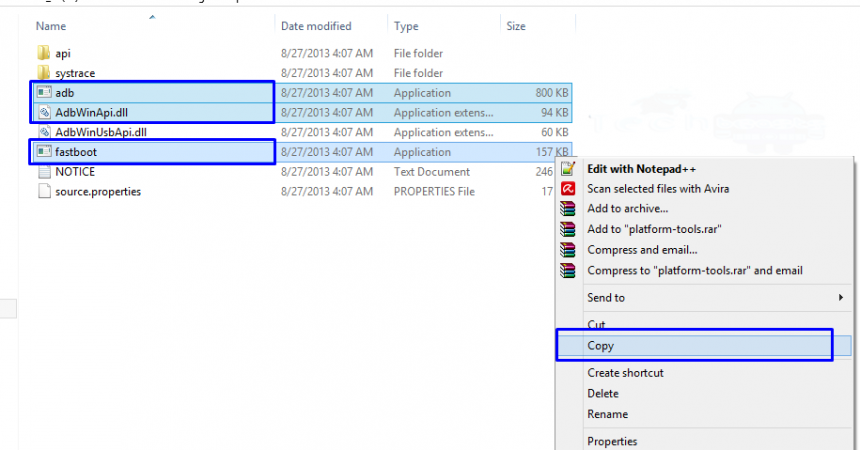Expand the Send to submenu arrow
Image resolution: width=860 pixels, height=450 pixels.
[840, 297]
